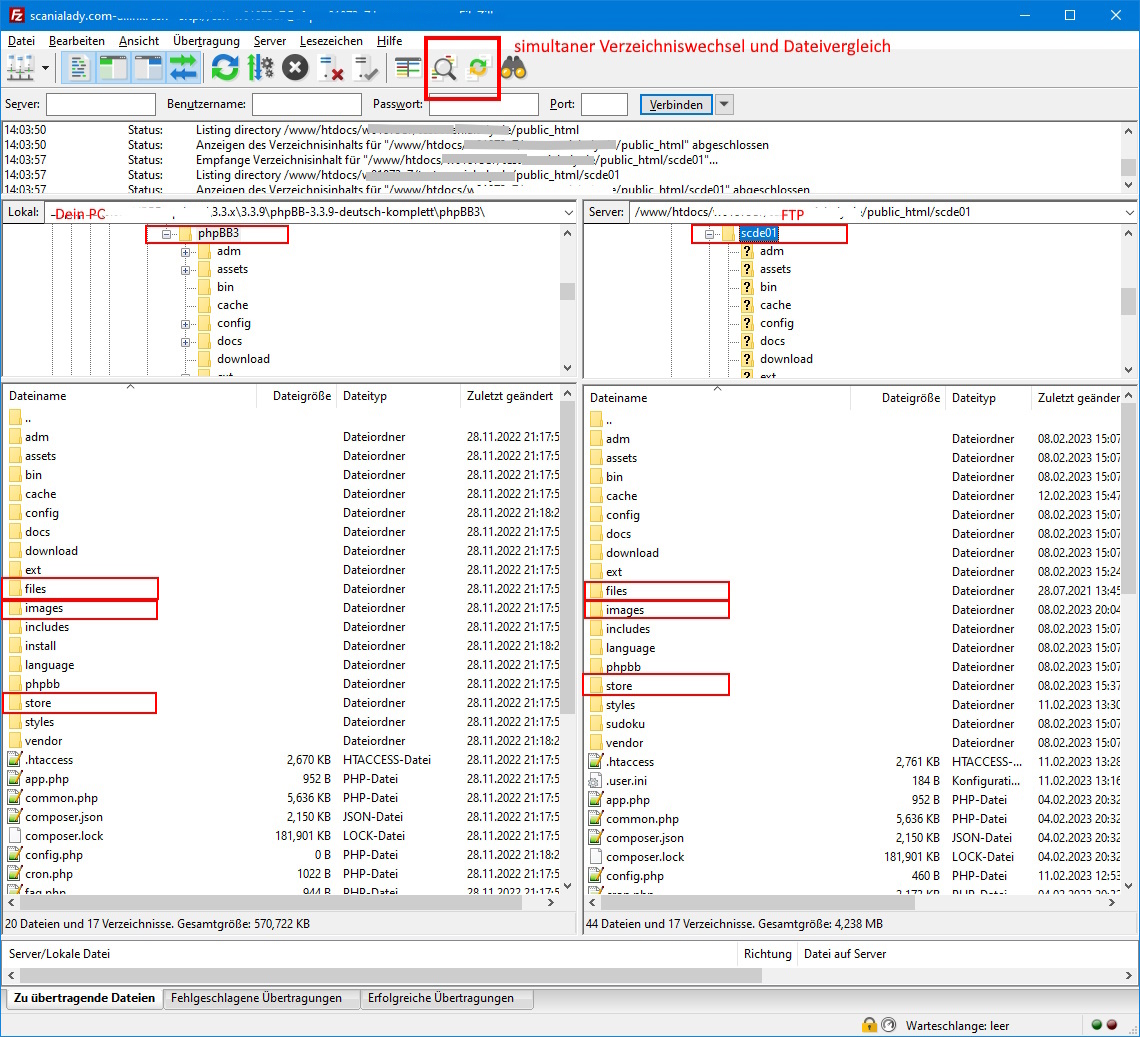
Task: Toggle the directory comparison button
Action: (444, 68)
